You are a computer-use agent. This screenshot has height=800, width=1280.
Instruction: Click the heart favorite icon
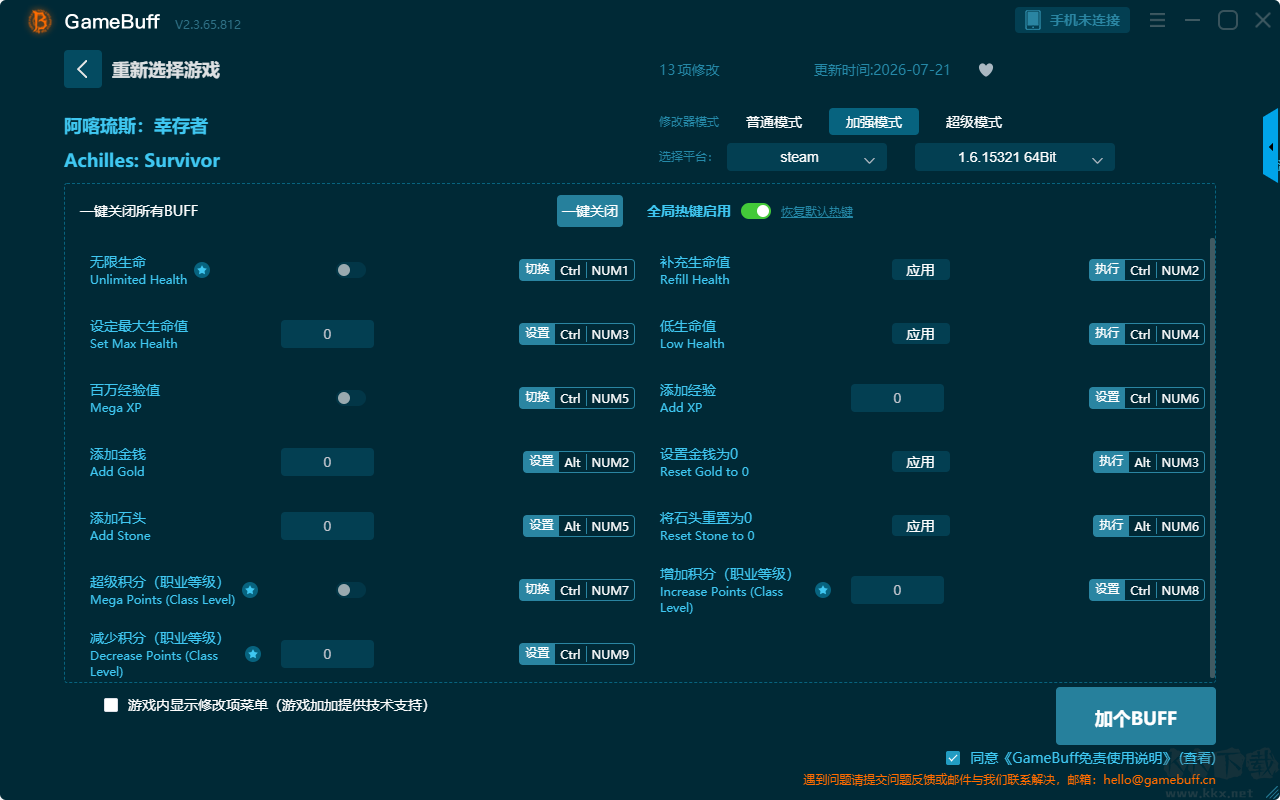coord(986,70)
